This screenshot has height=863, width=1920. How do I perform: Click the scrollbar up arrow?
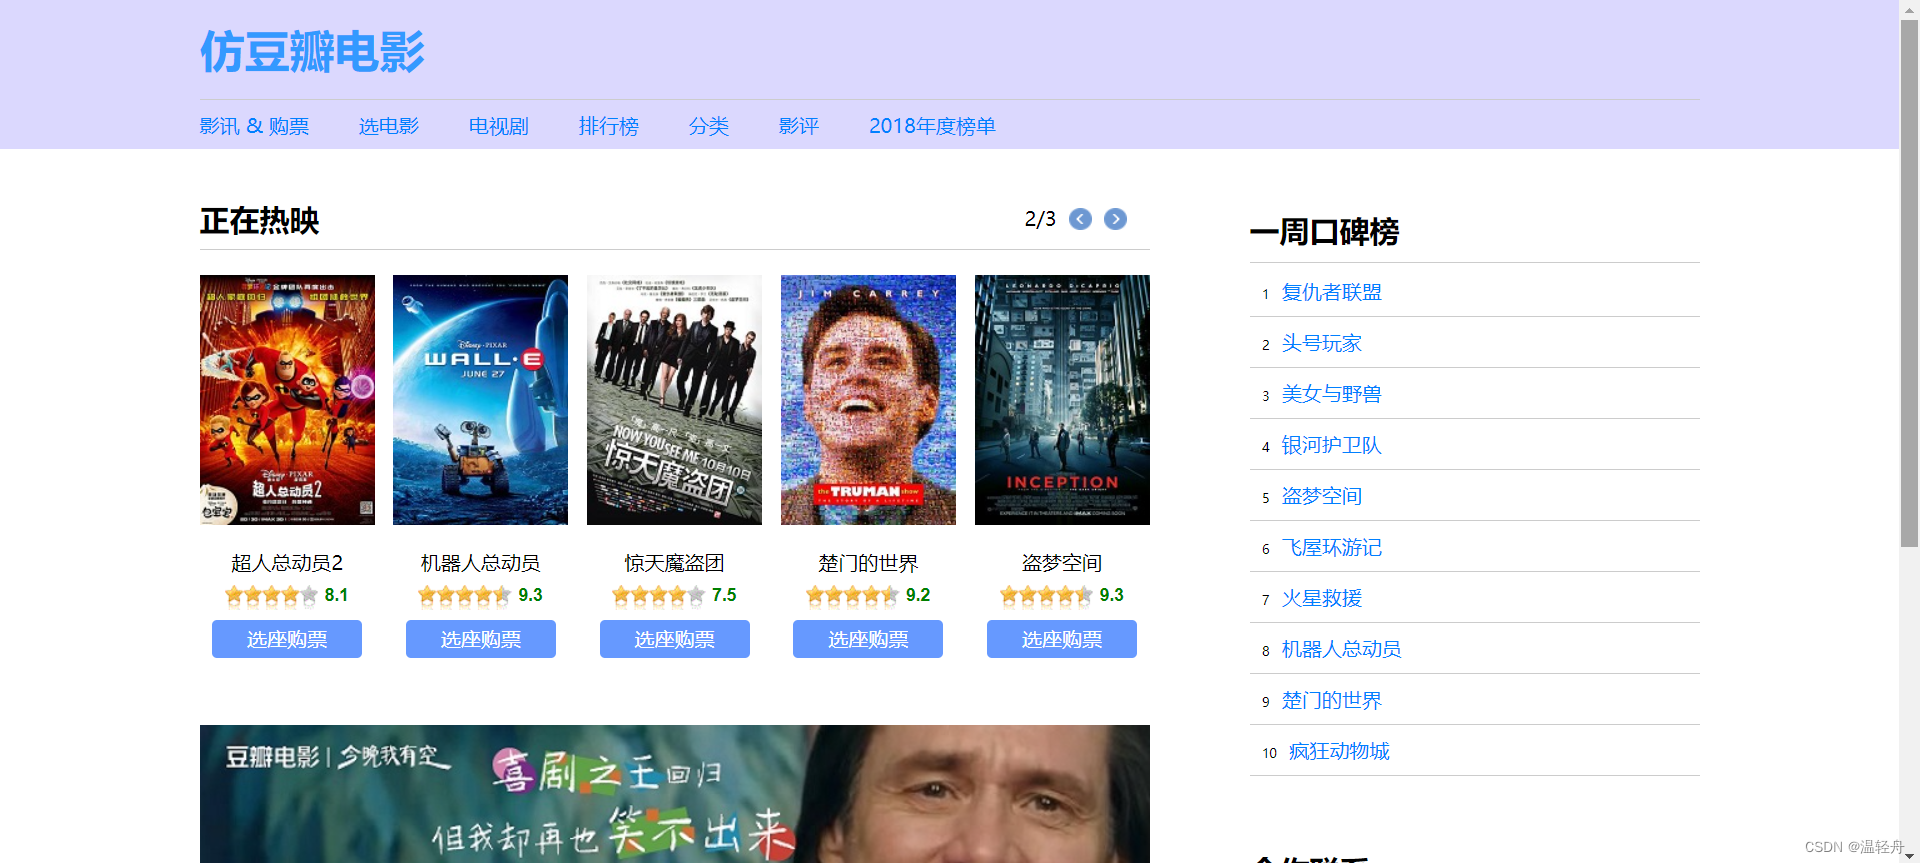tap(1910, 9)
